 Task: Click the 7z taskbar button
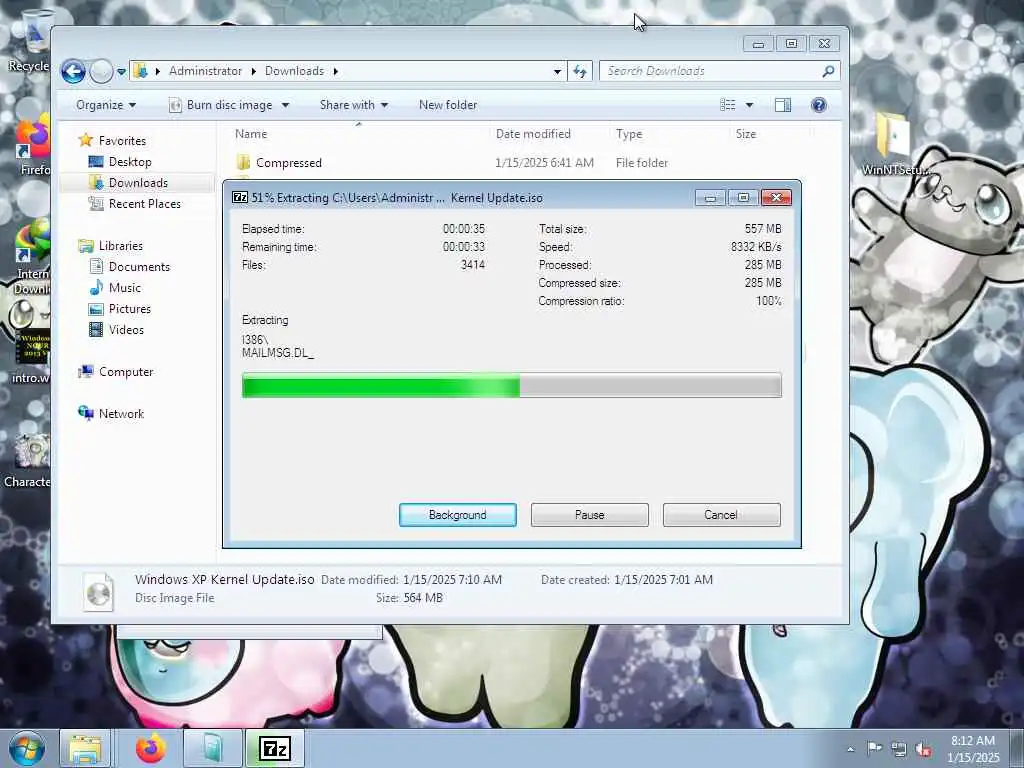(x=274, y=748)
